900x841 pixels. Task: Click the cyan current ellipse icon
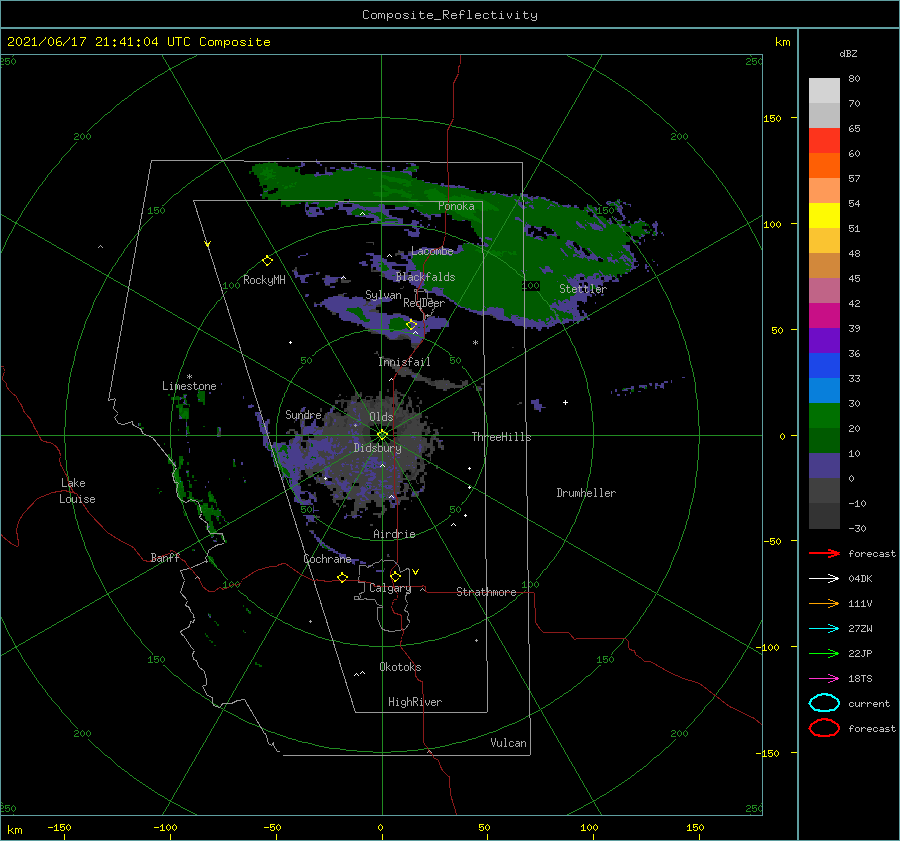pyautogui.click(x=824, y=703)
